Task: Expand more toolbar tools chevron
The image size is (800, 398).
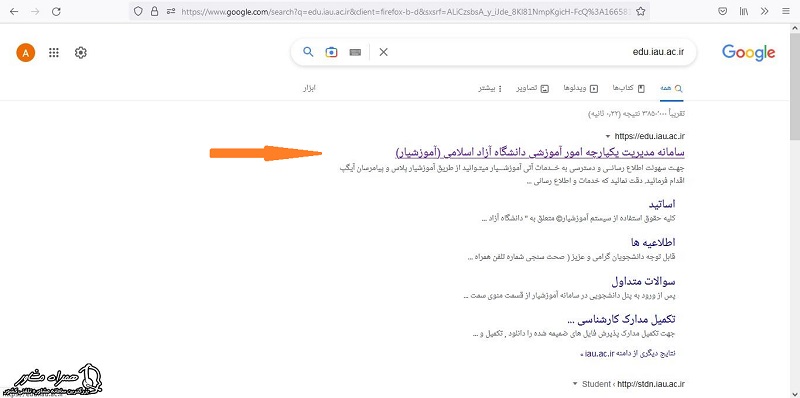Action: (x=764, y=11)
